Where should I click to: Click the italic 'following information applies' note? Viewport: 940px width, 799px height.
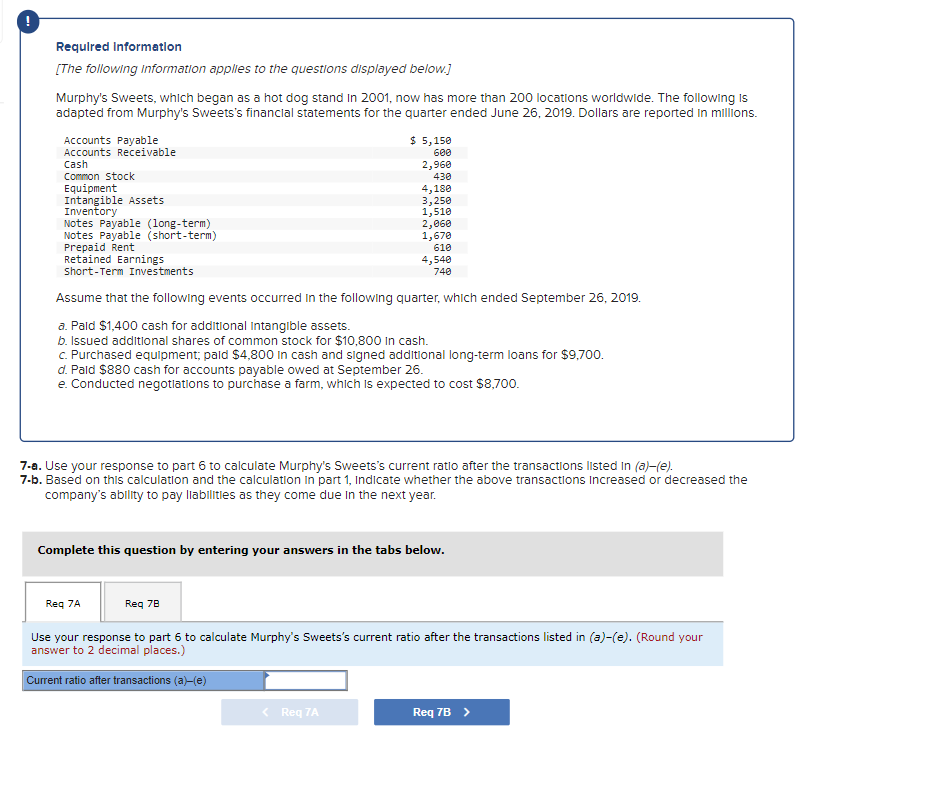coord(254,69)
